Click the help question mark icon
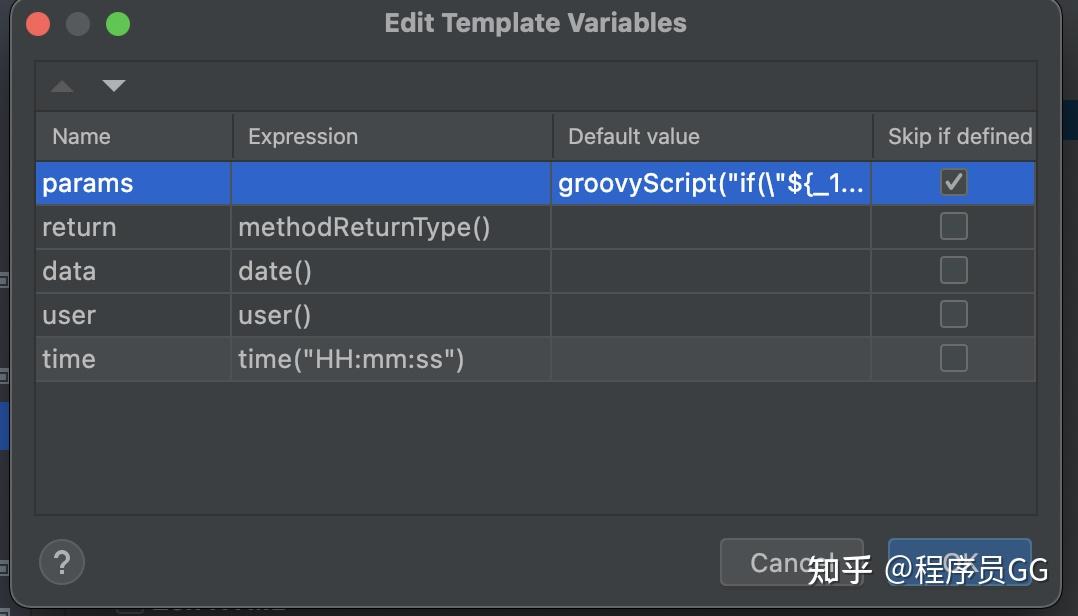 (61, 562)
